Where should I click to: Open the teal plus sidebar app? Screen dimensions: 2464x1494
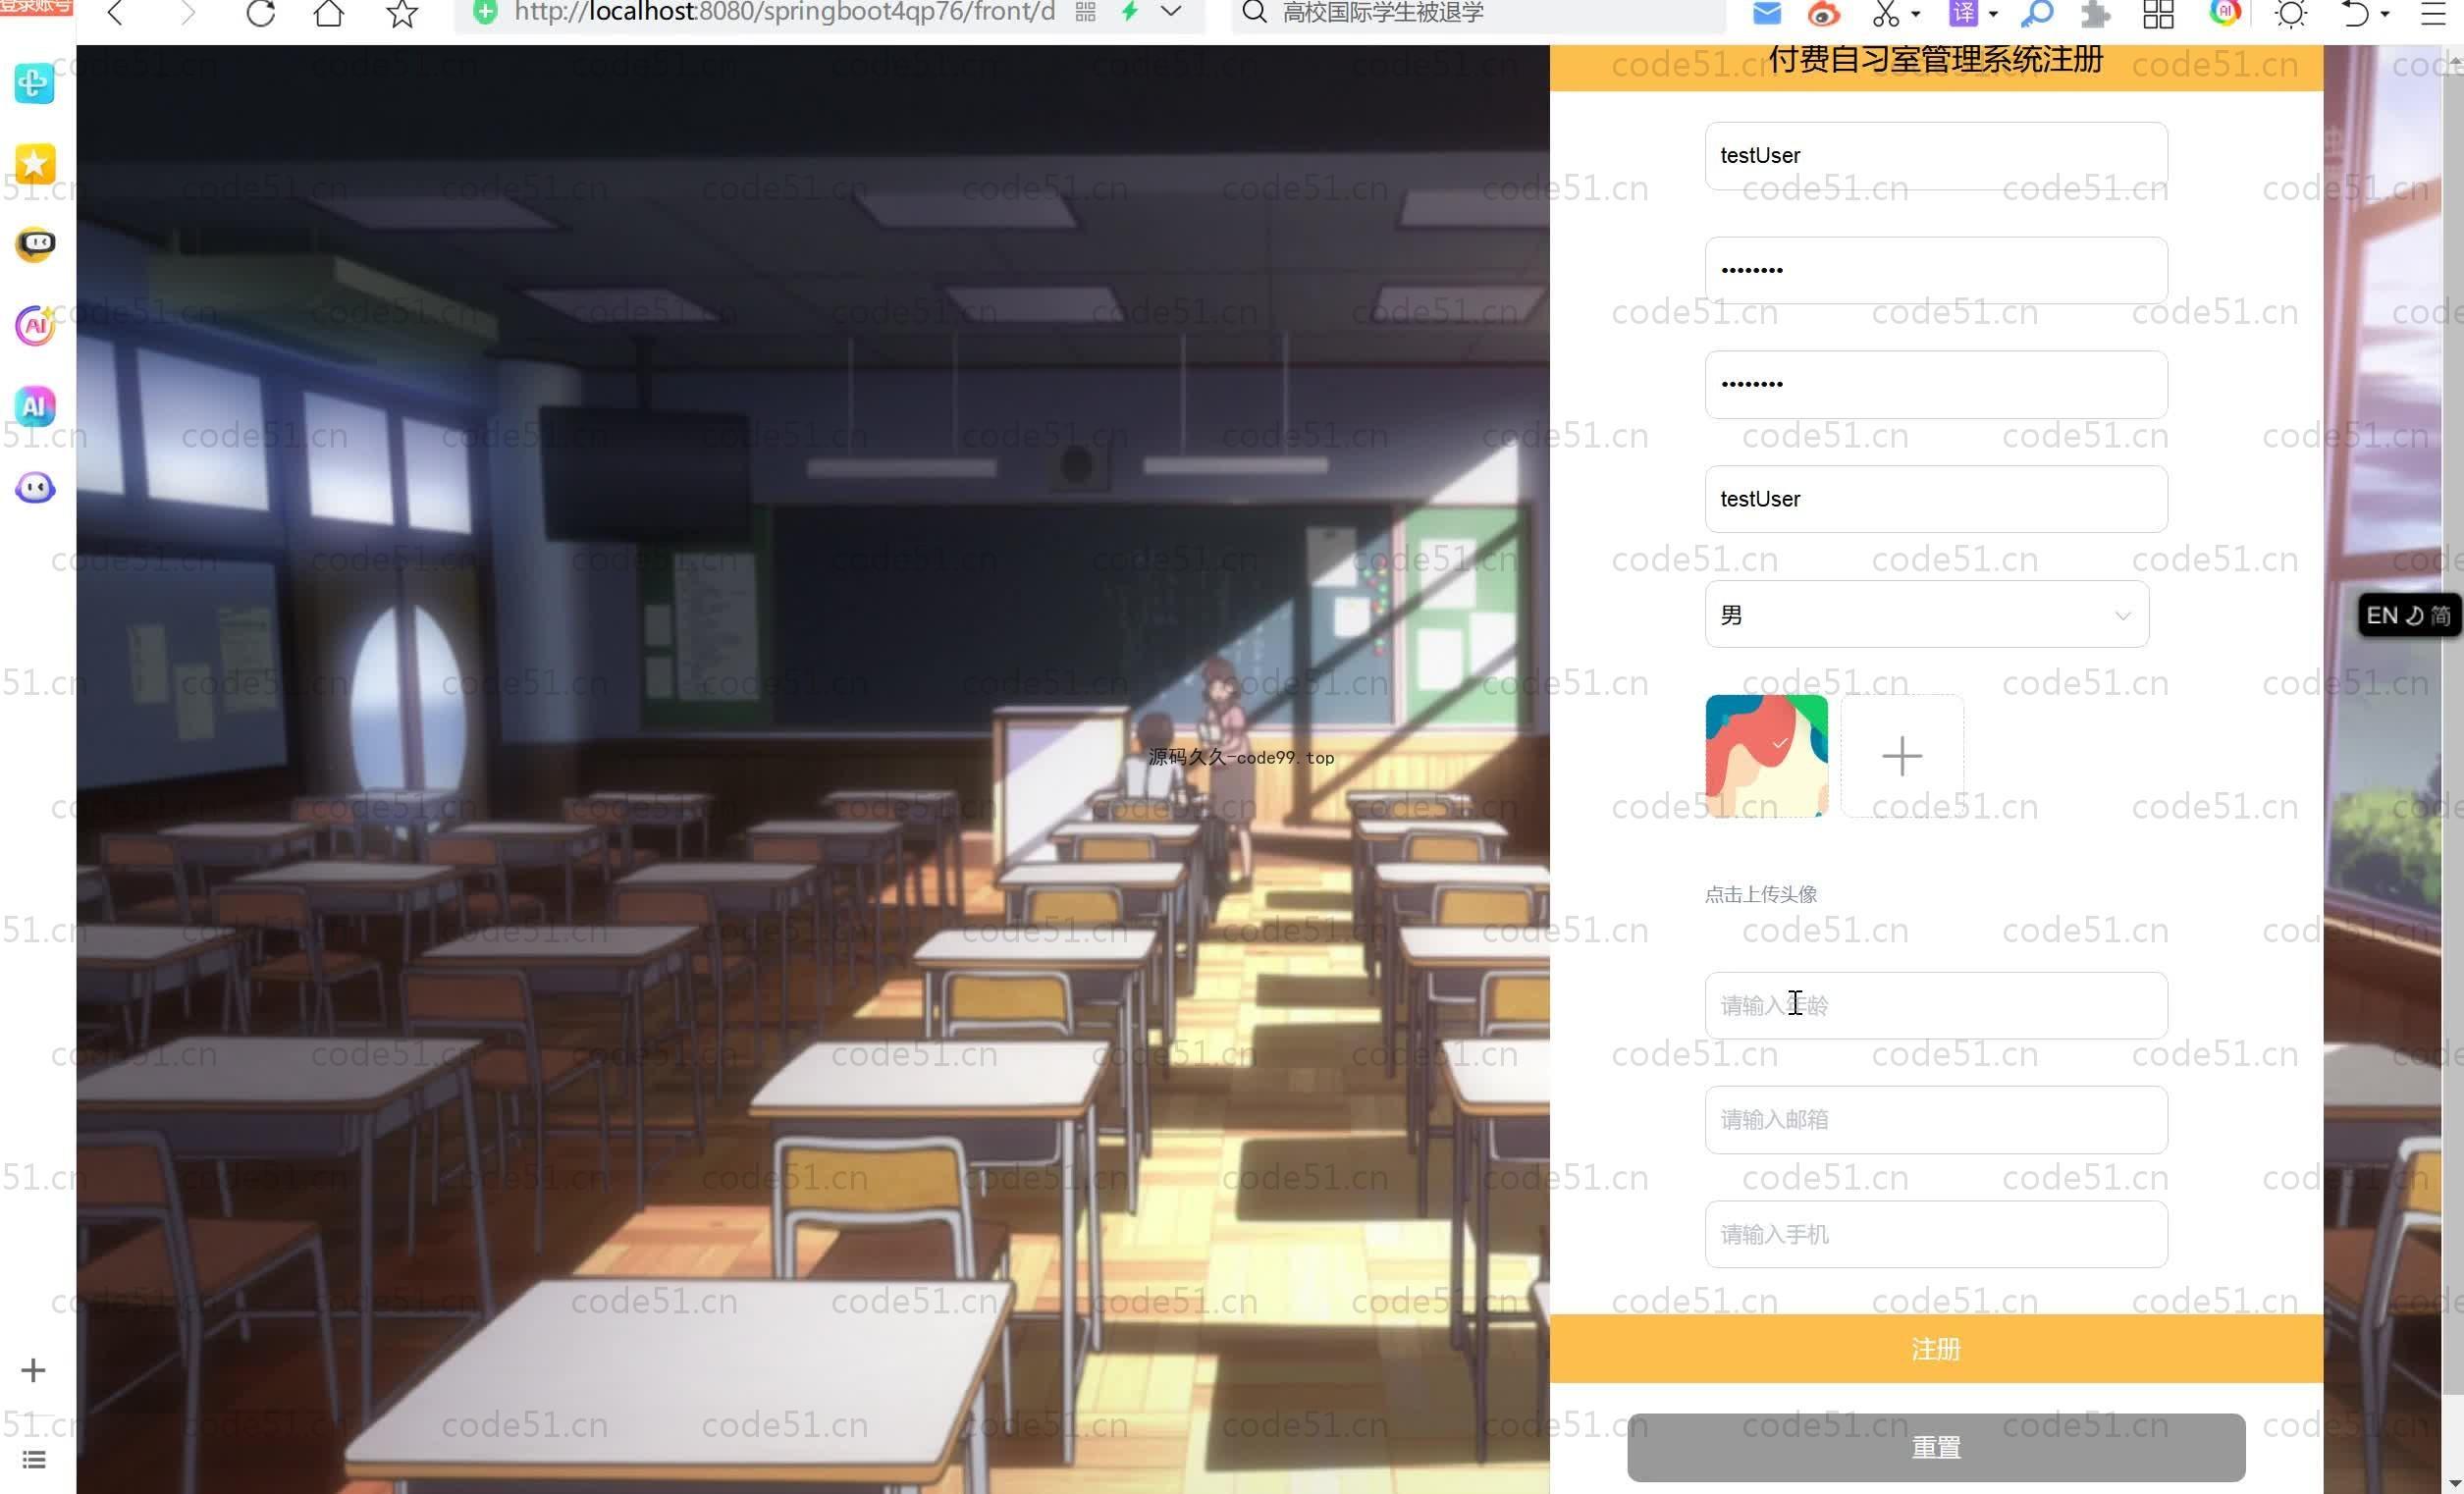pyautogui.click(x=35, y=83)
